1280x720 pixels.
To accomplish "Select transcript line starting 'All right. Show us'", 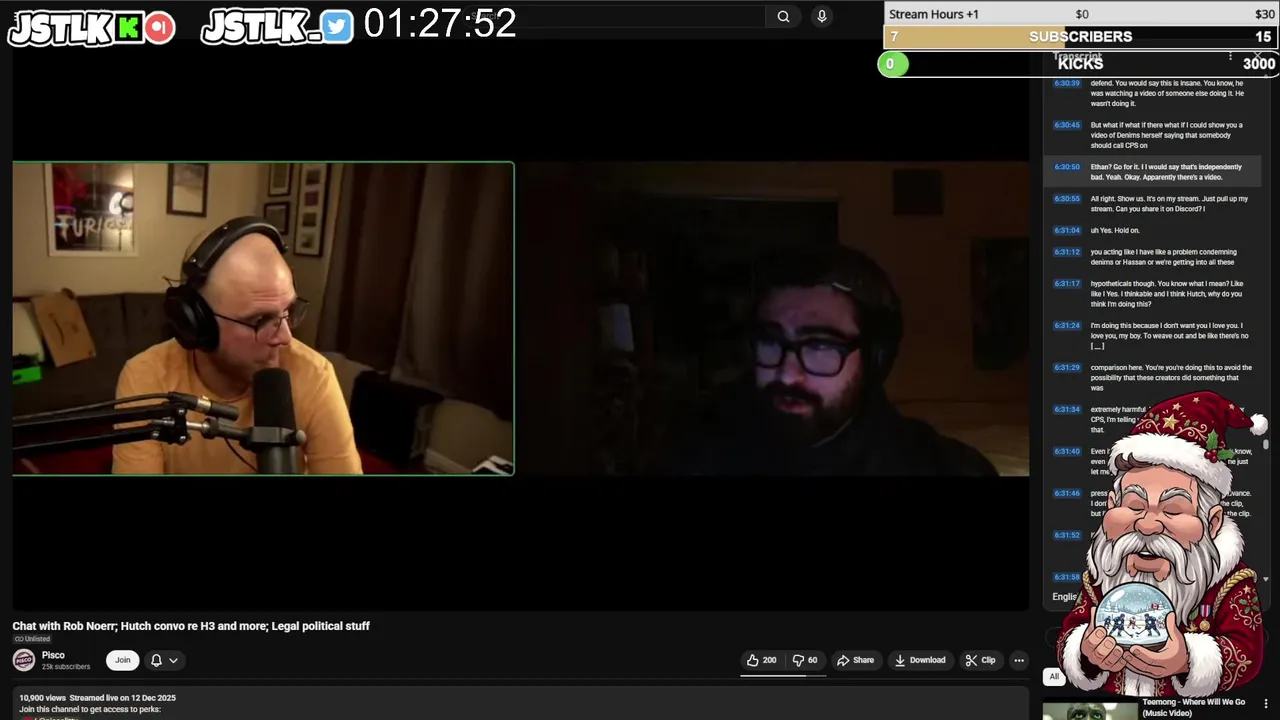I will pos(1169,204).
